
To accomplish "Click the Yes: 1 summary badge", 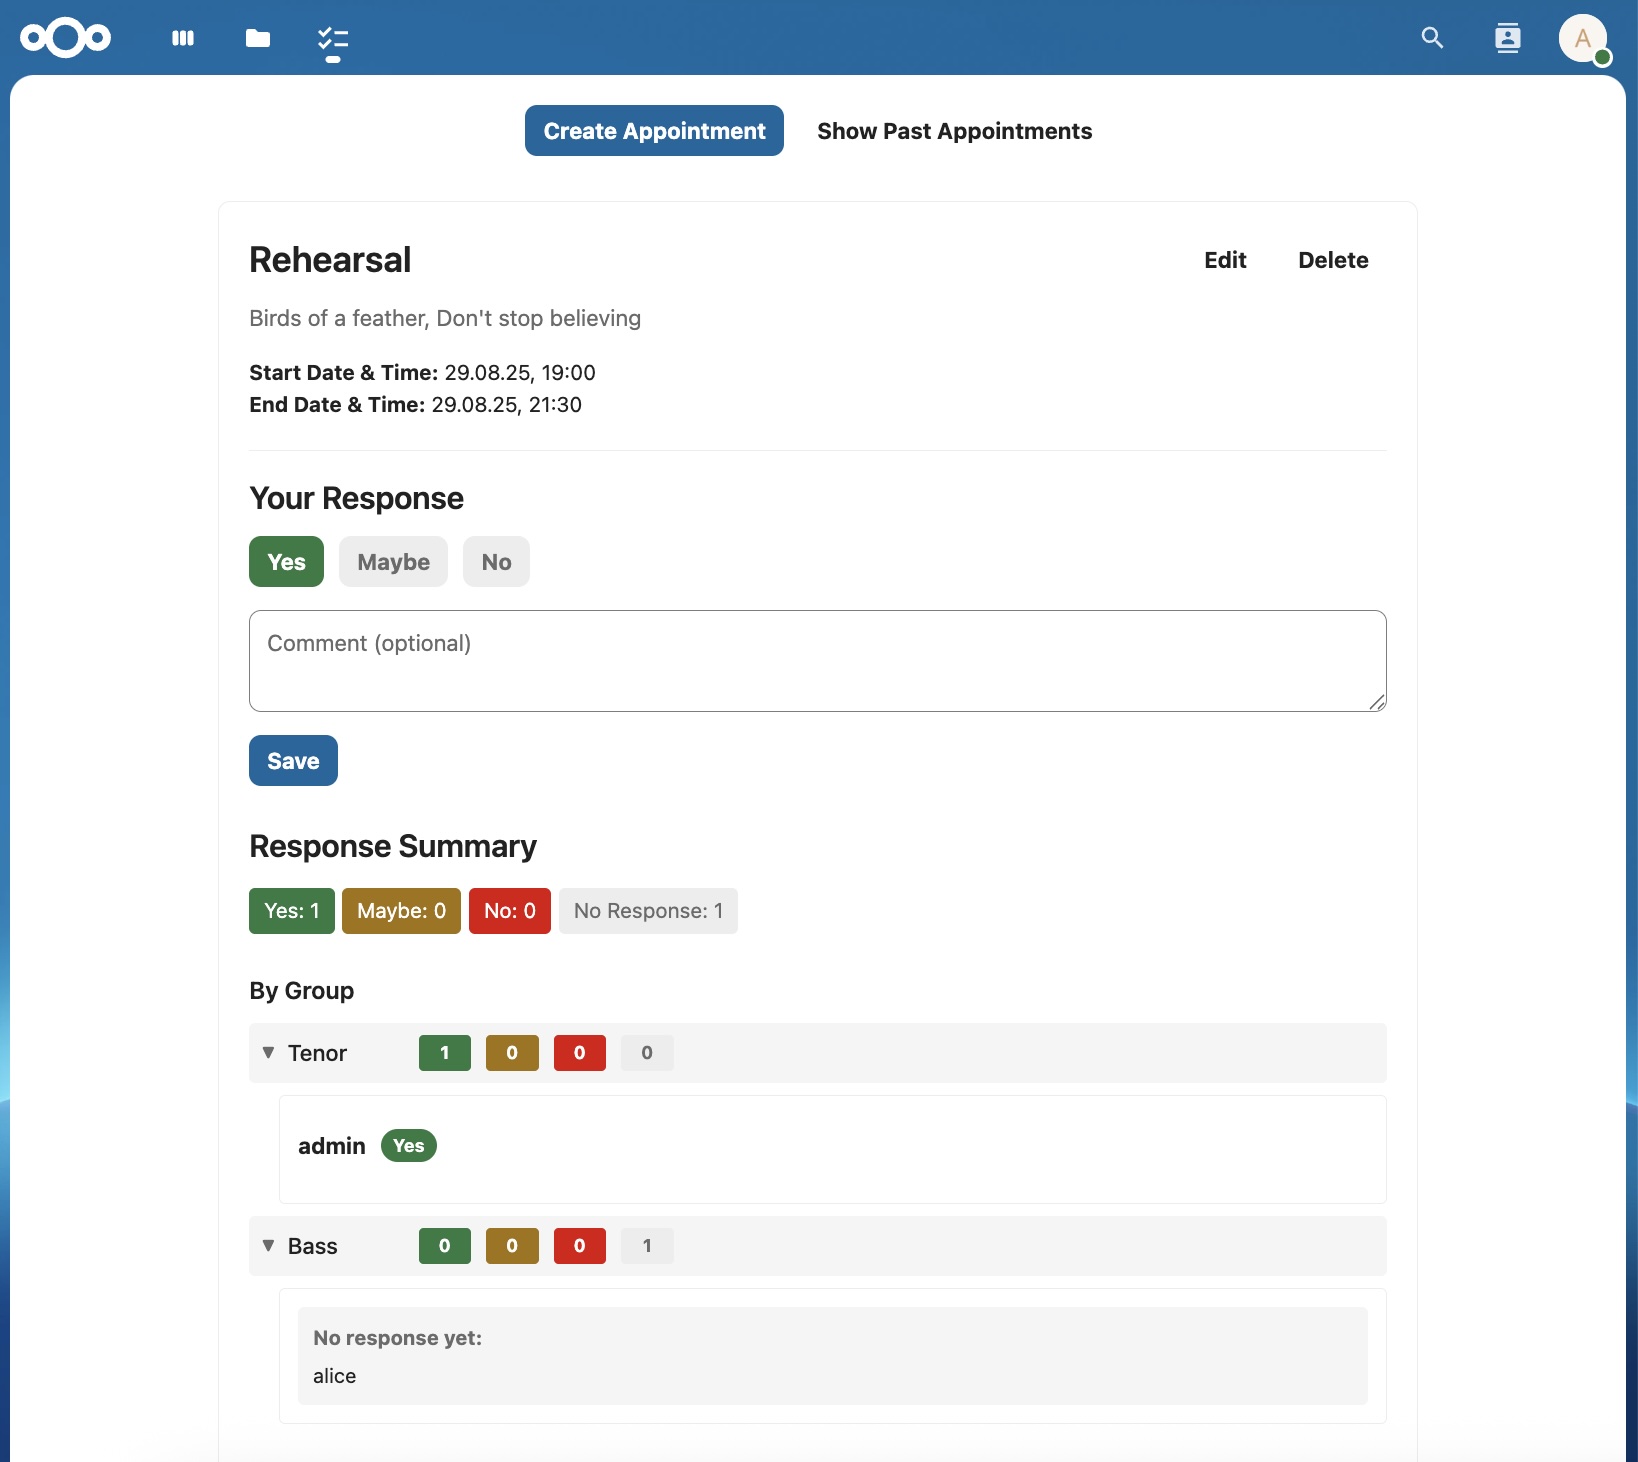I will 290,910.
